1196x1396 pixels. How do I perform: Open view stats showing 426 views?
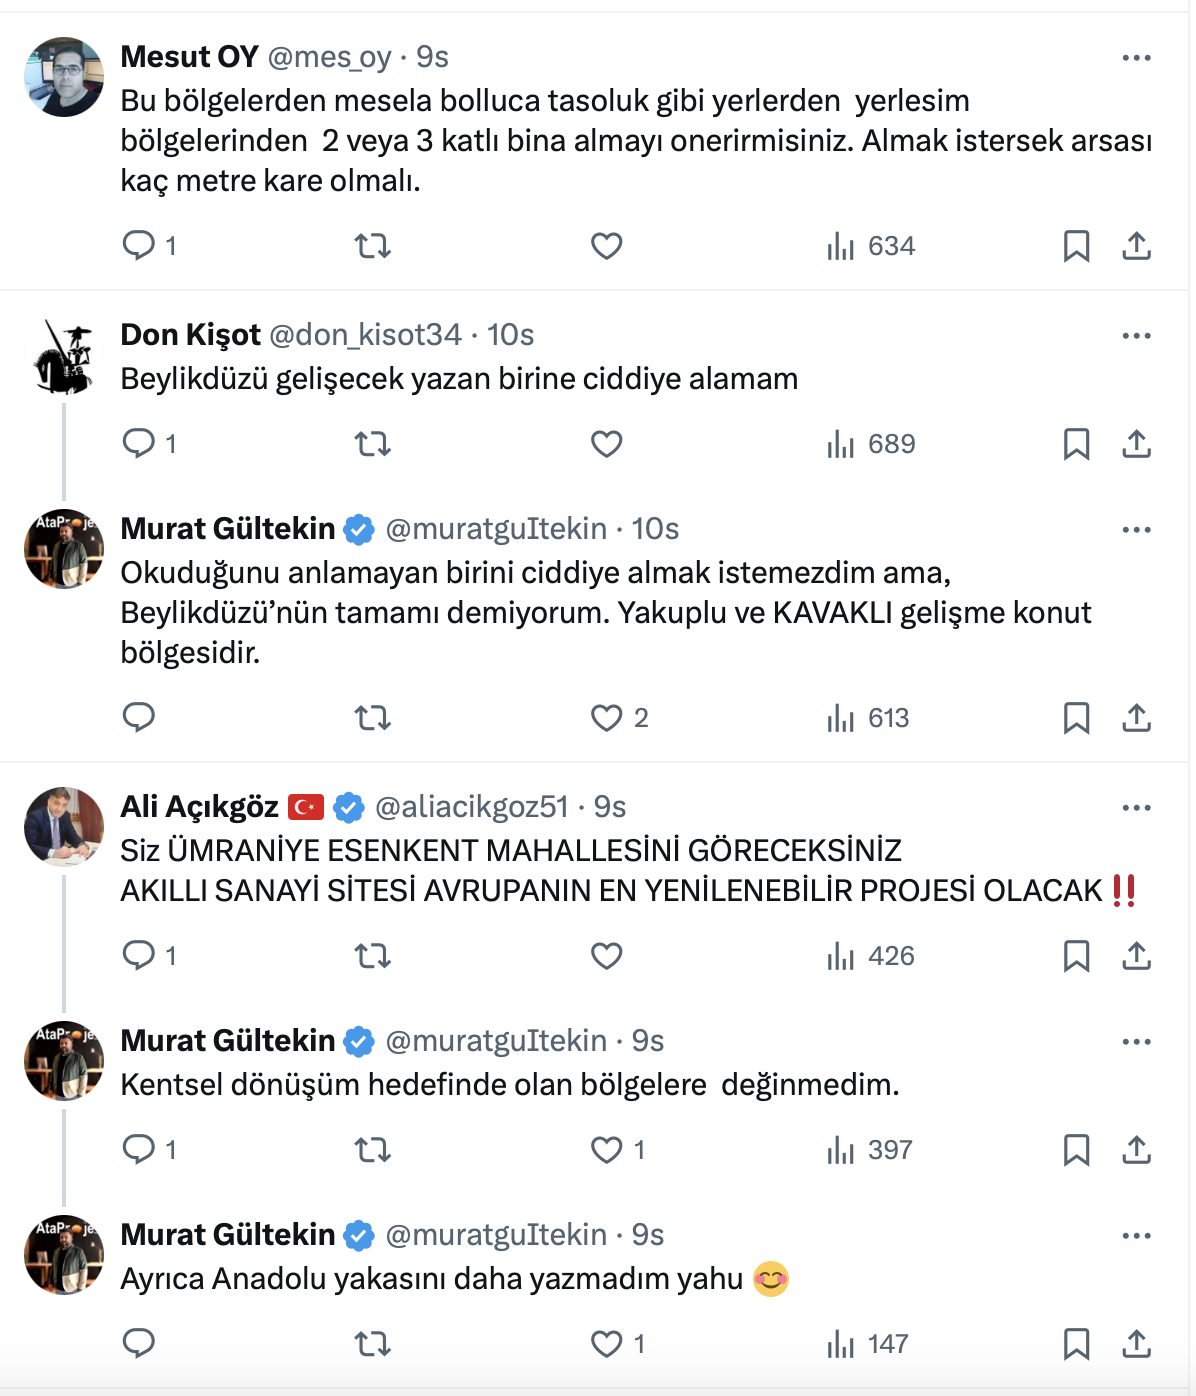pos(870,956)
